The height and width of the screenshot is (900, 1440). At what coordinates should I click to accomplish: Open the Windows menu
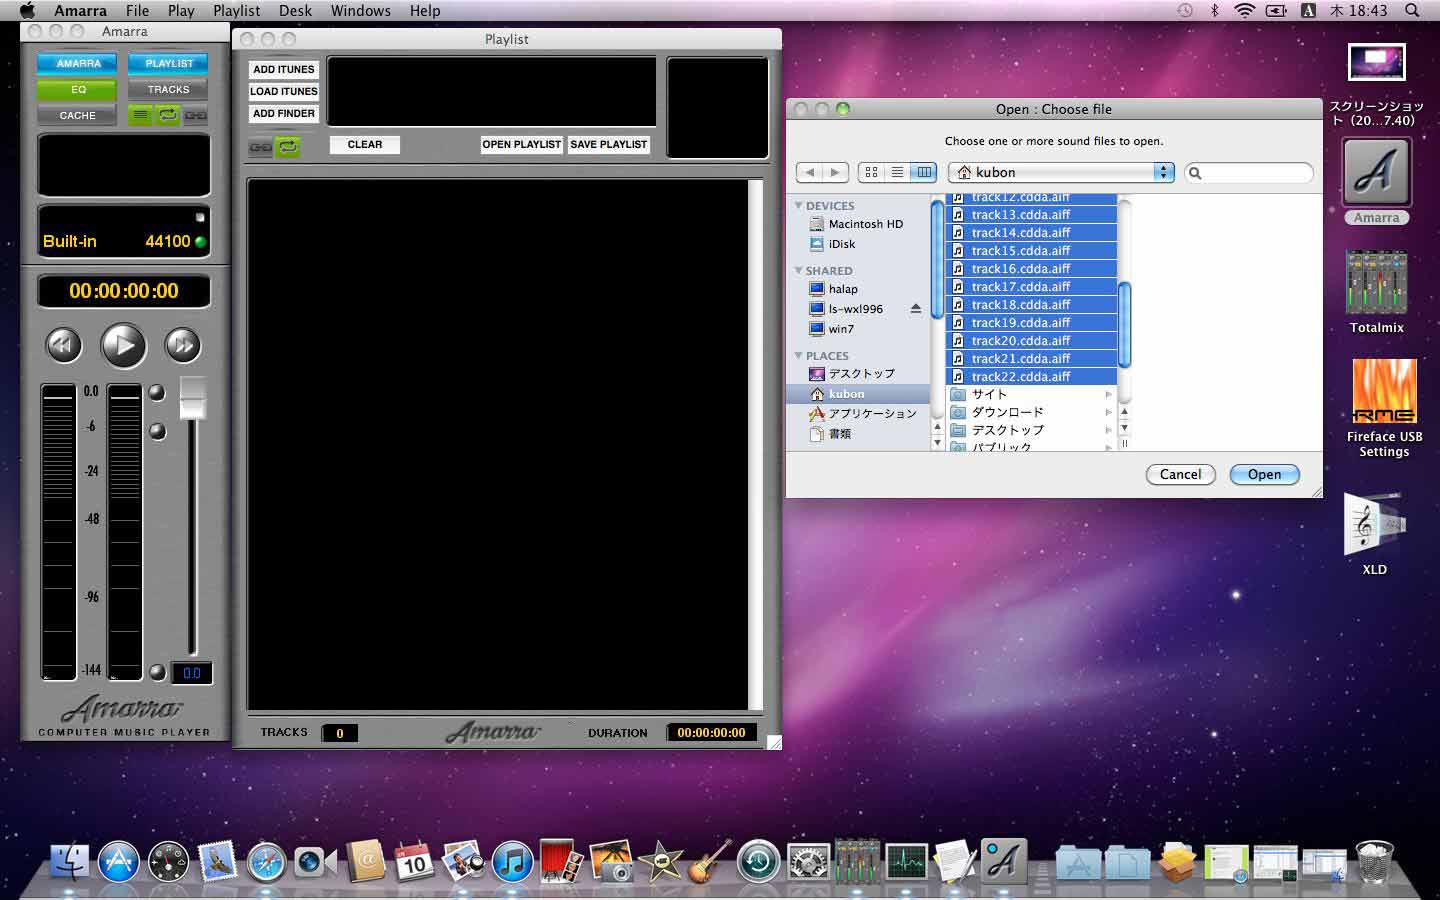pyautogui.click(x=361, y=10)
